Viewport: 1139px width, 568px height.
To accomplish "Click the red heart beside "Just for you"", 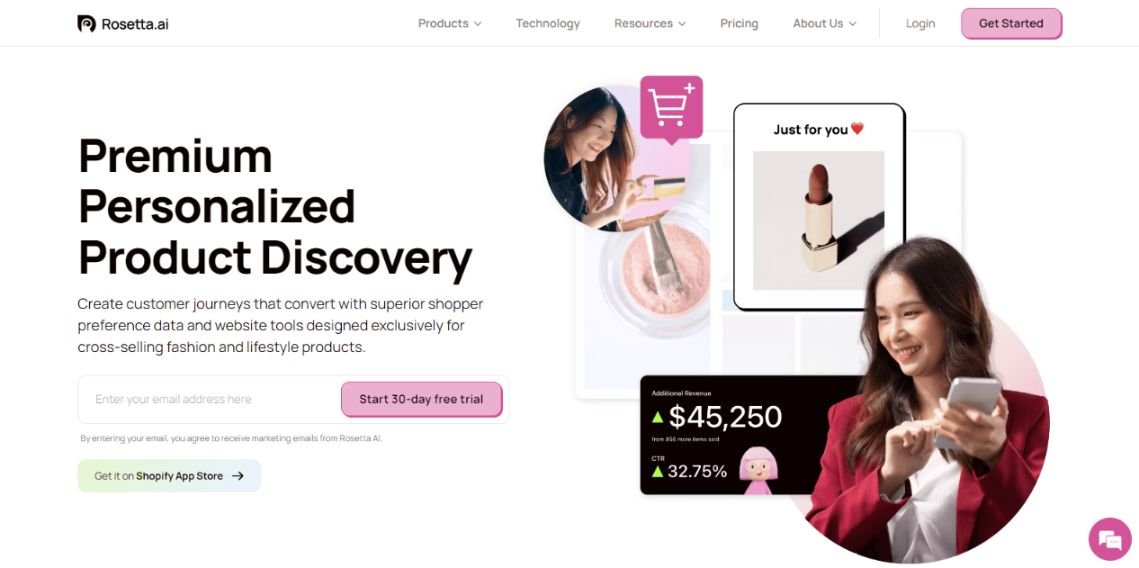I will click(857, 129).
